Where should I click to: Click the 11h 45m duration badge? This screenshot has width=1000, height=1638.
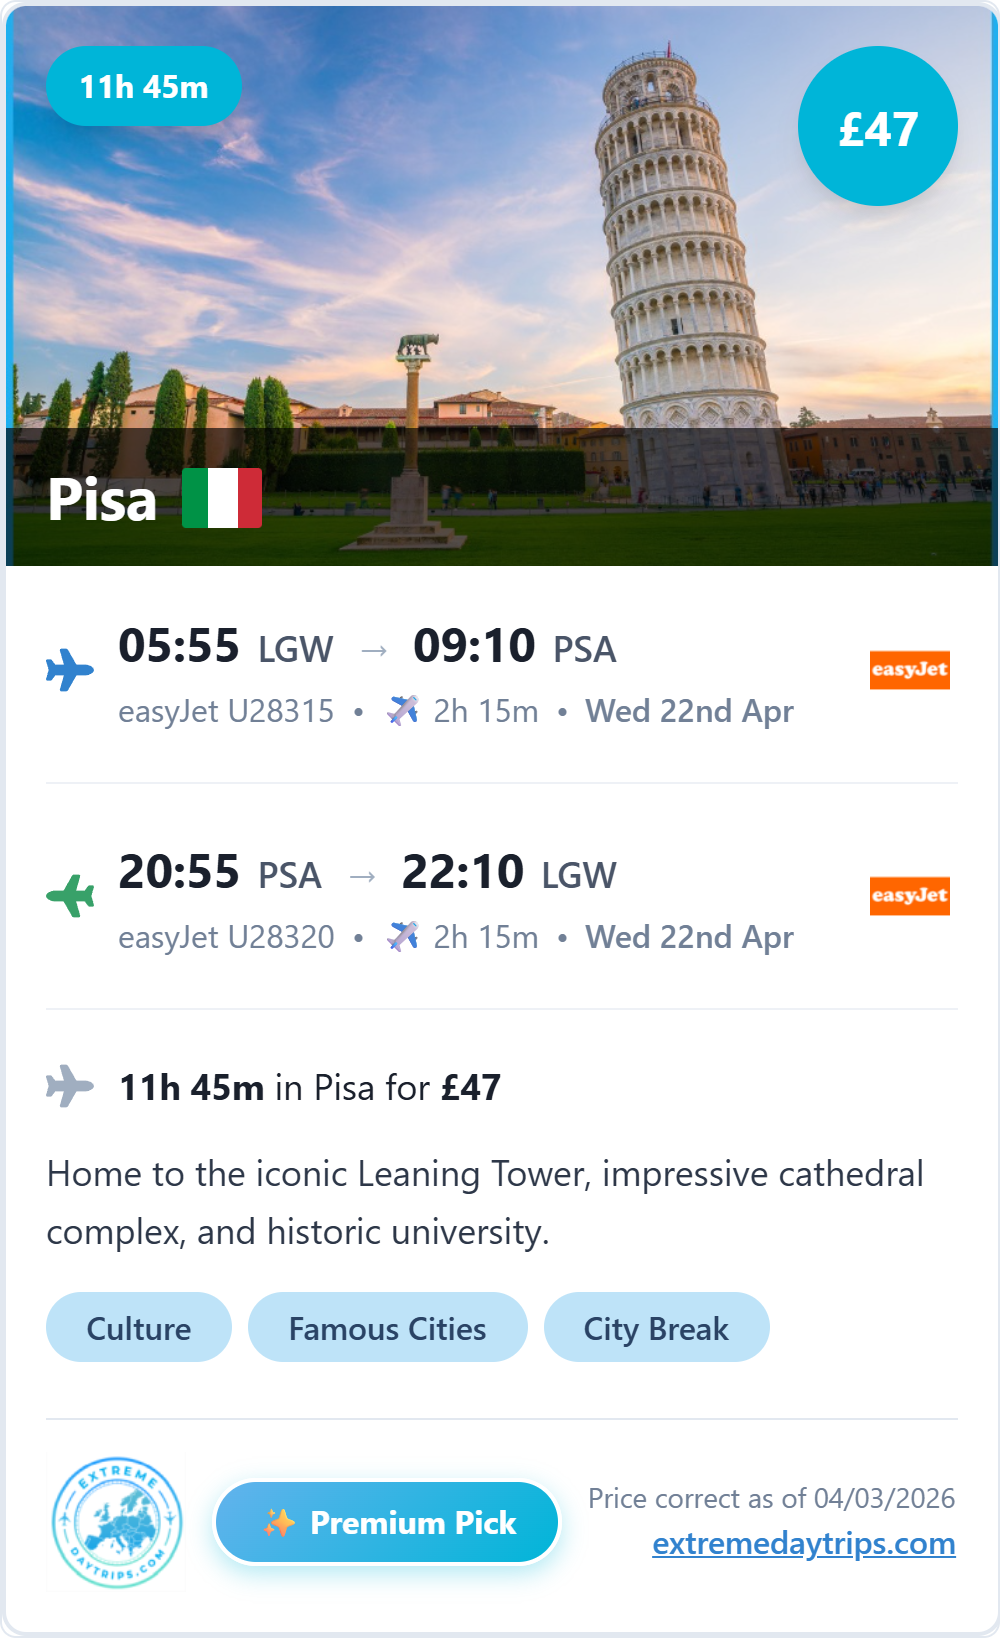144,87
